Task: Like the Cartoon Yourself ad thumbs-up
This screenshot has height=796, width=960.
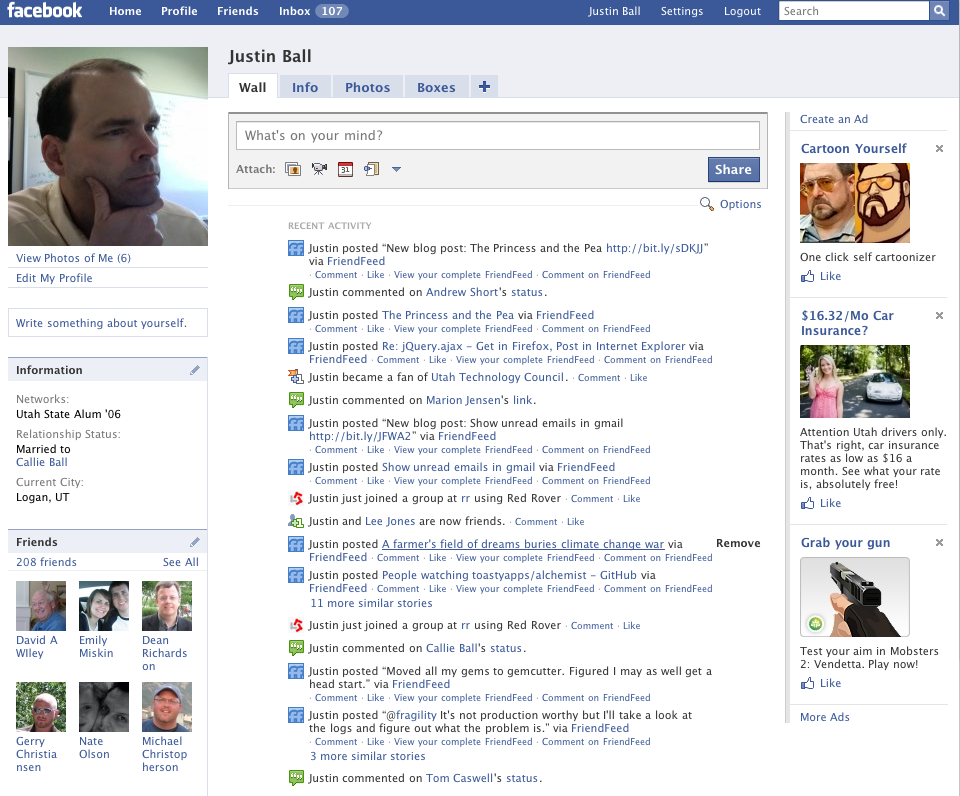Action: point(808,276)
